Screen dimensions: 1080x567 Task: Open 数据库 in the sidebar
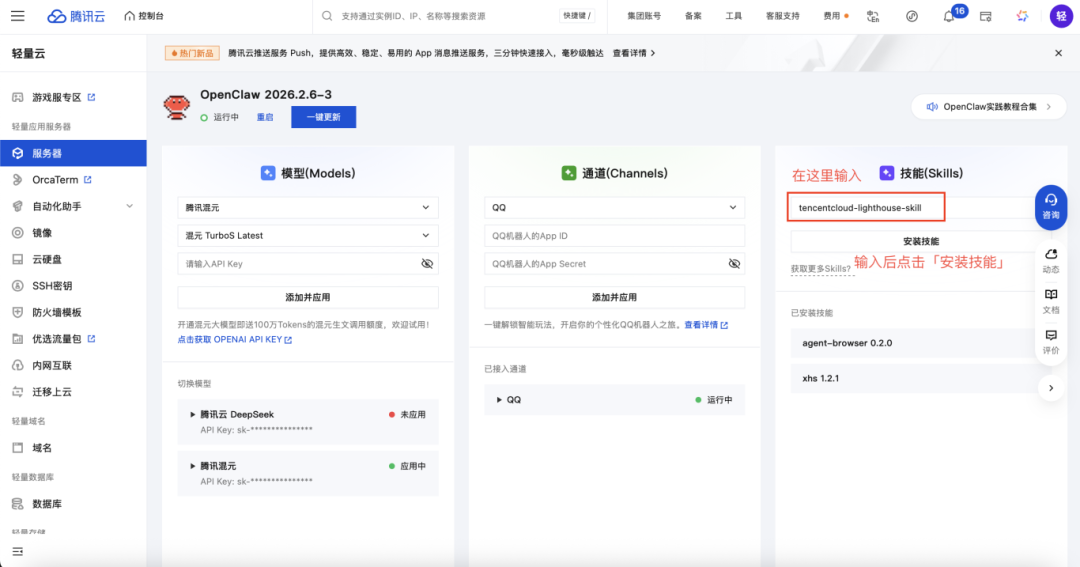click(47, 504)
